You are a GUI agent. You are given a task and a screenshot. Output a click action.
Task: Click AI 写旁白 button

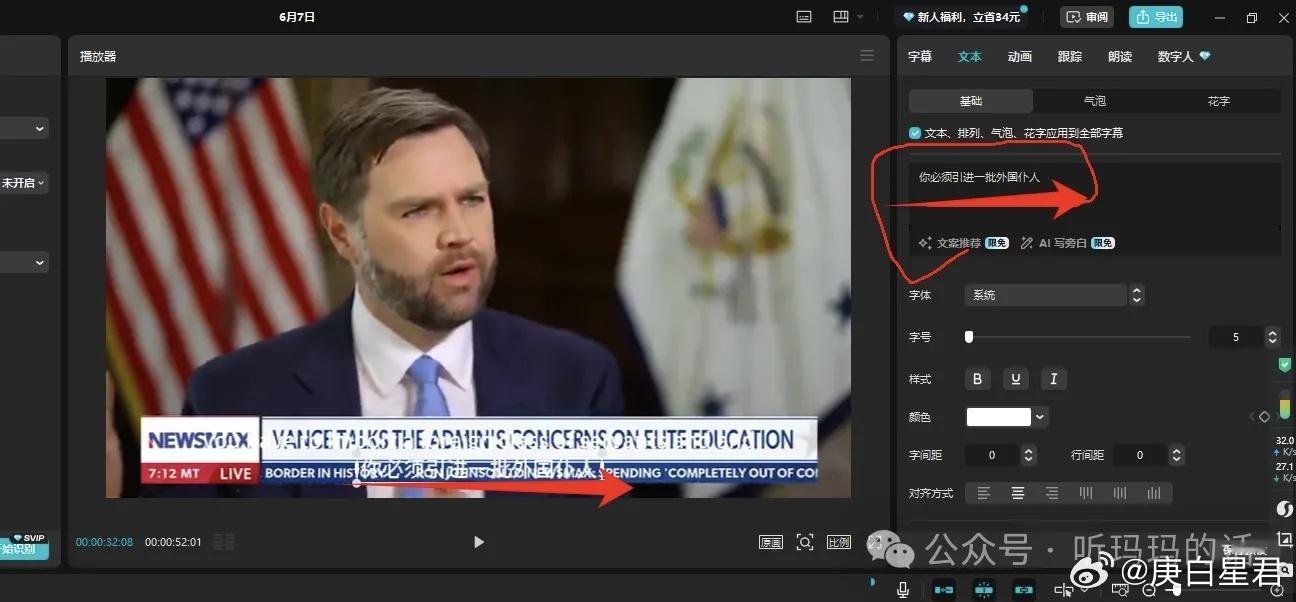[1067, 243]
